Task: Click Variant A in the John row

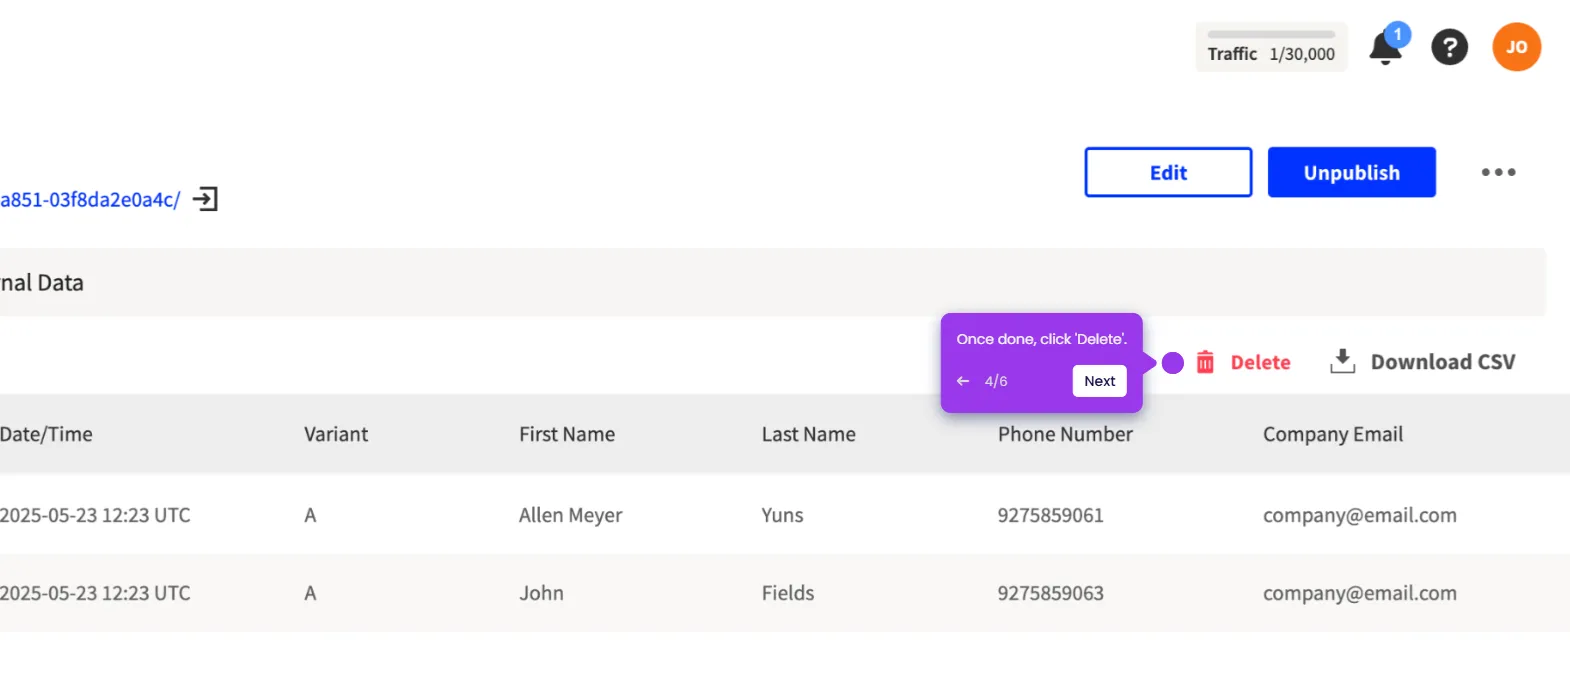Action: tap(310, 593)
